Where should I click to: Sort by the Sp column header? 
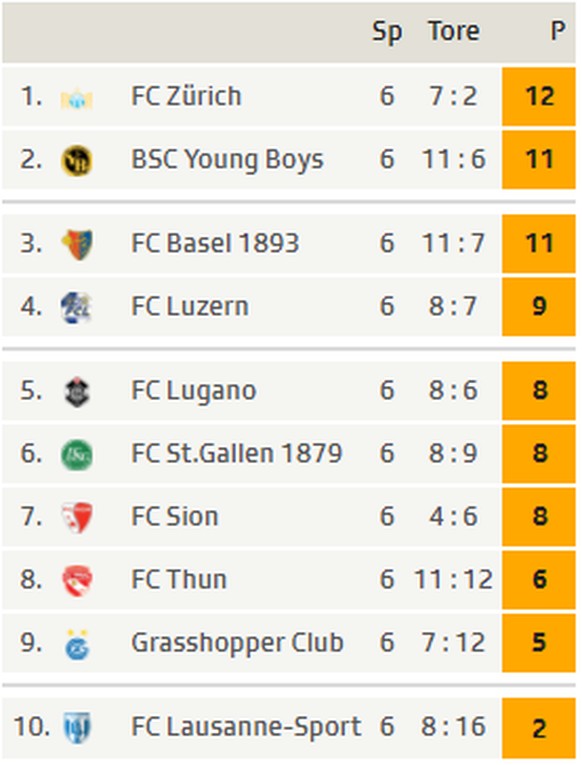387,33
